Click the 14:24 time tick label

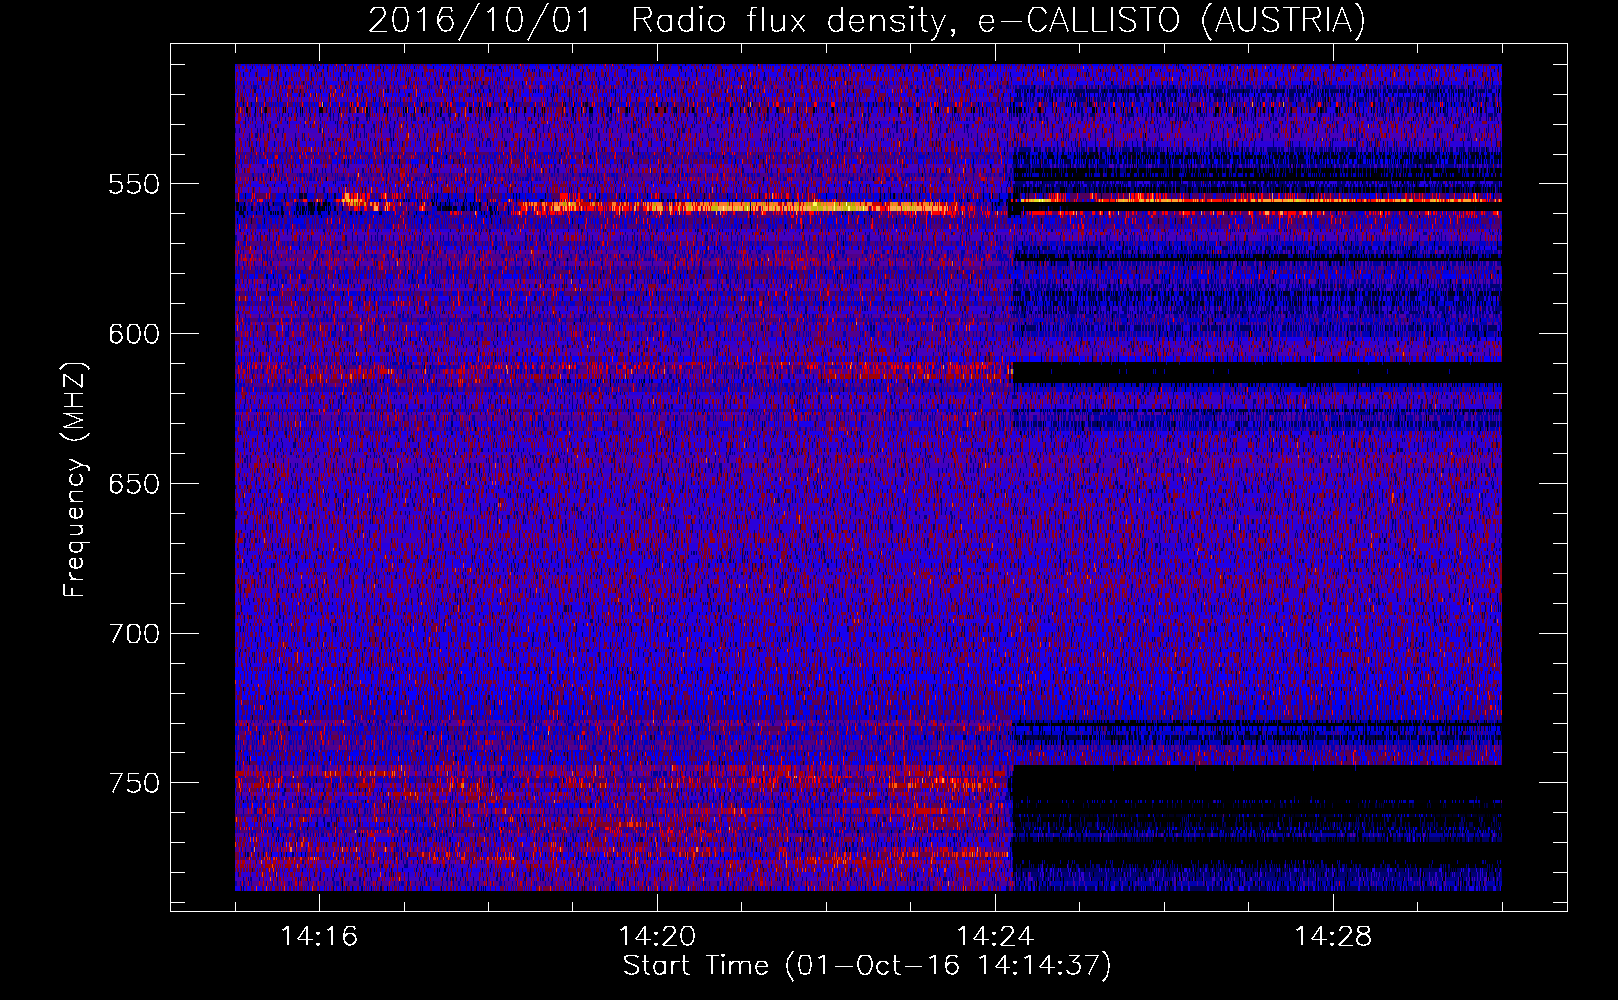pos(995,937)
